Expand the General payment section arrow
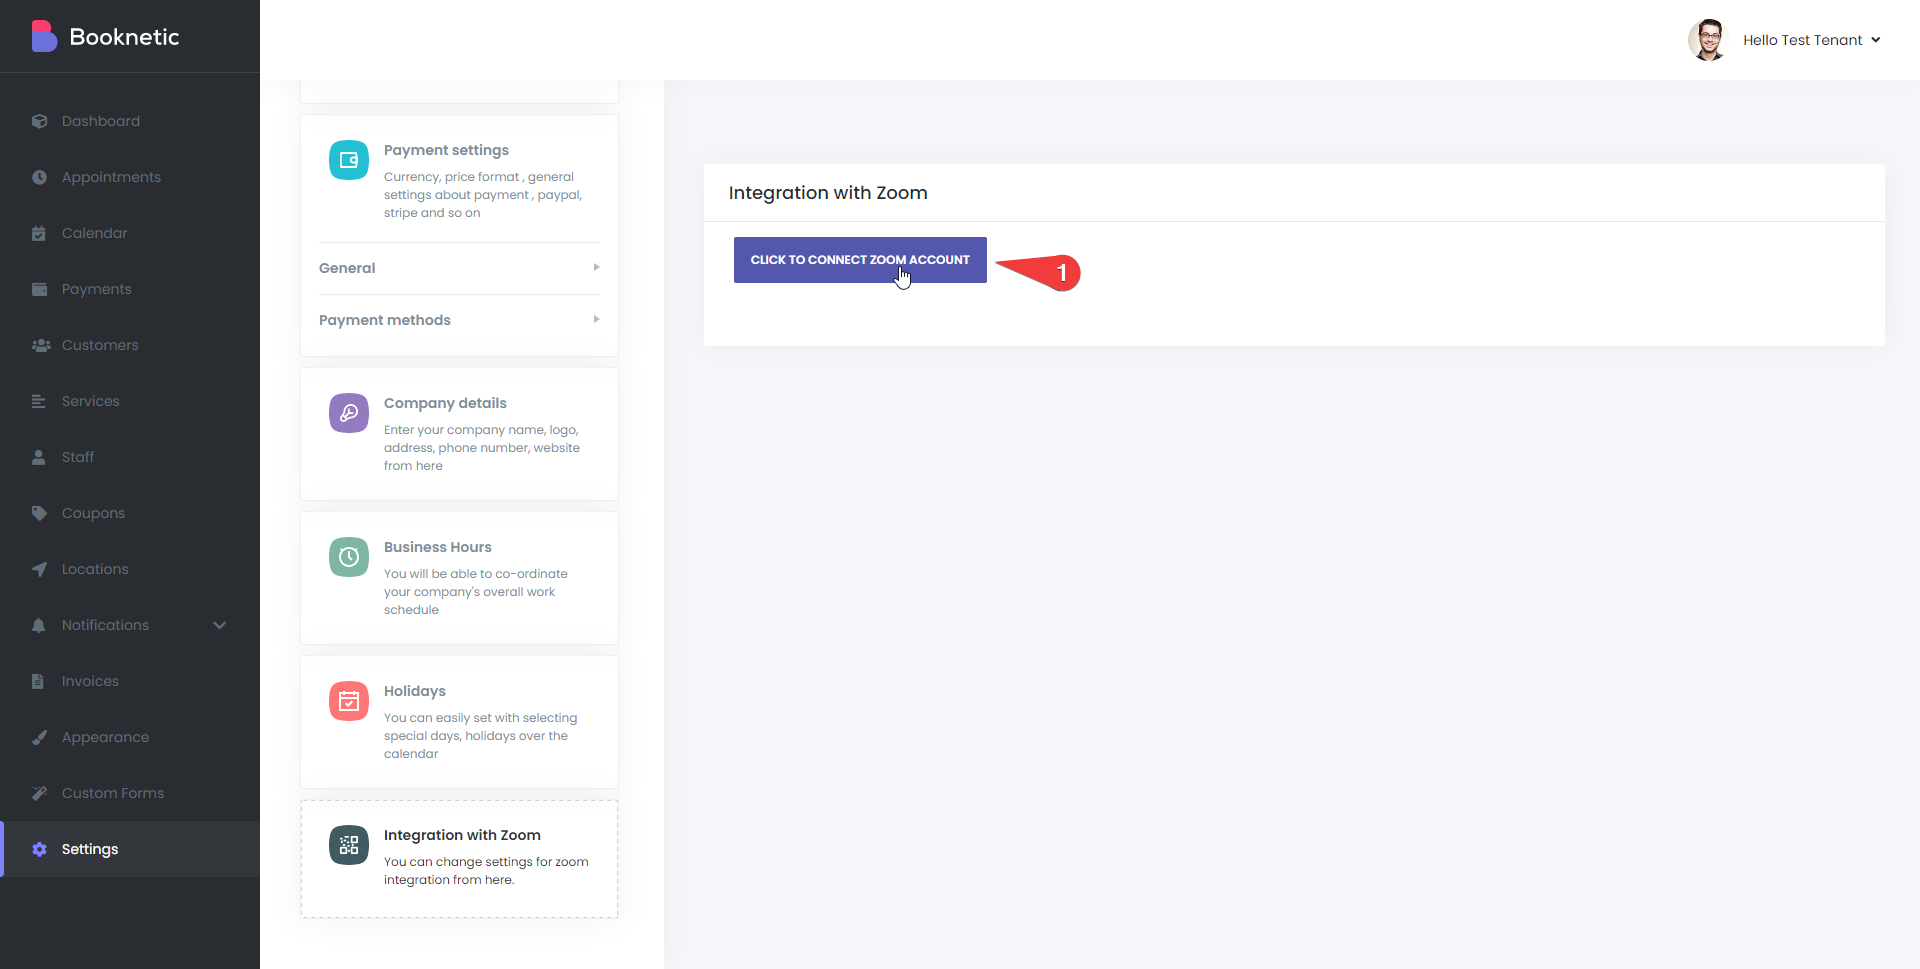This screenshot has width=1920, height=969. pos(596,267)
